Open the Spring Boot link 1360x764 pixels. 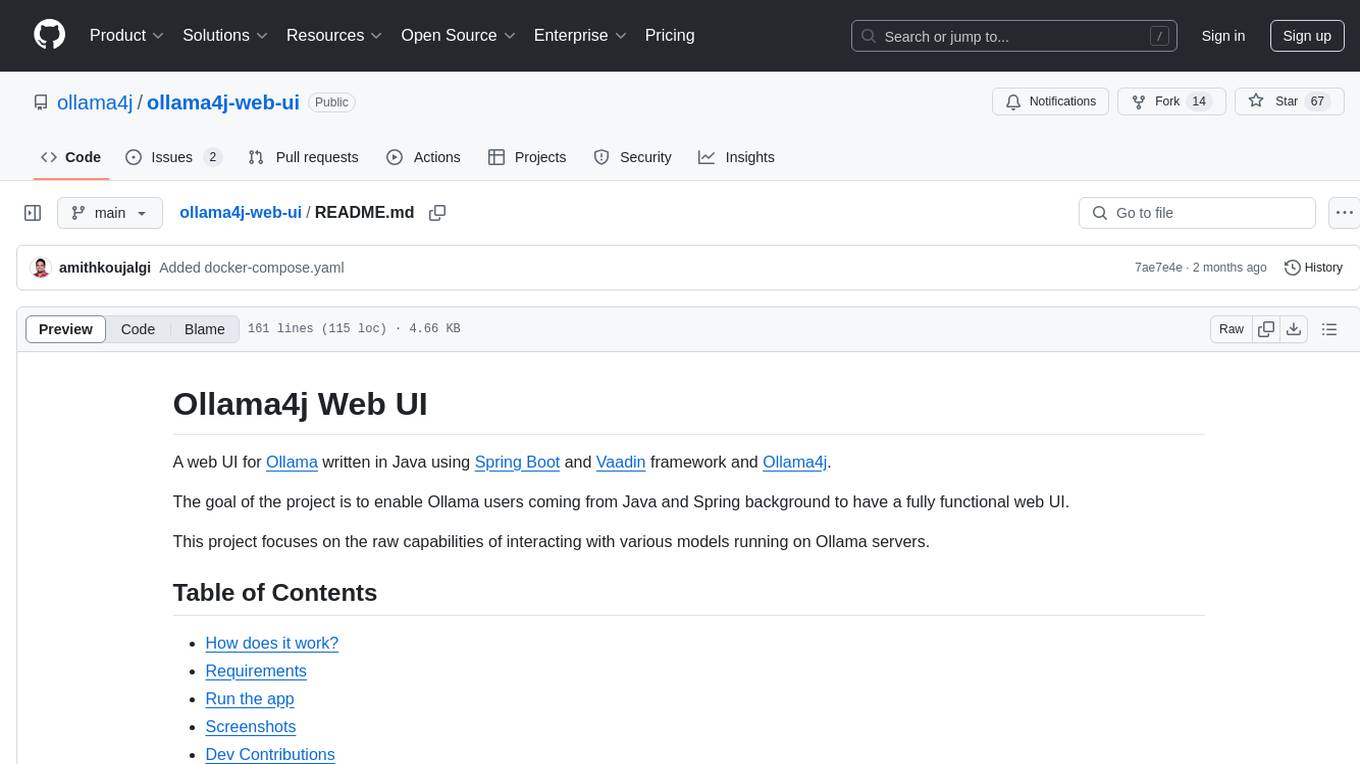coord(517,462)
